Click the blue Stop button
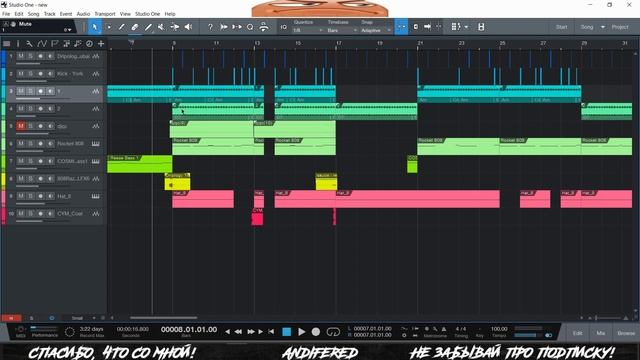The height and width of the screenshot is (360, 640). click(x=287, y=332)
